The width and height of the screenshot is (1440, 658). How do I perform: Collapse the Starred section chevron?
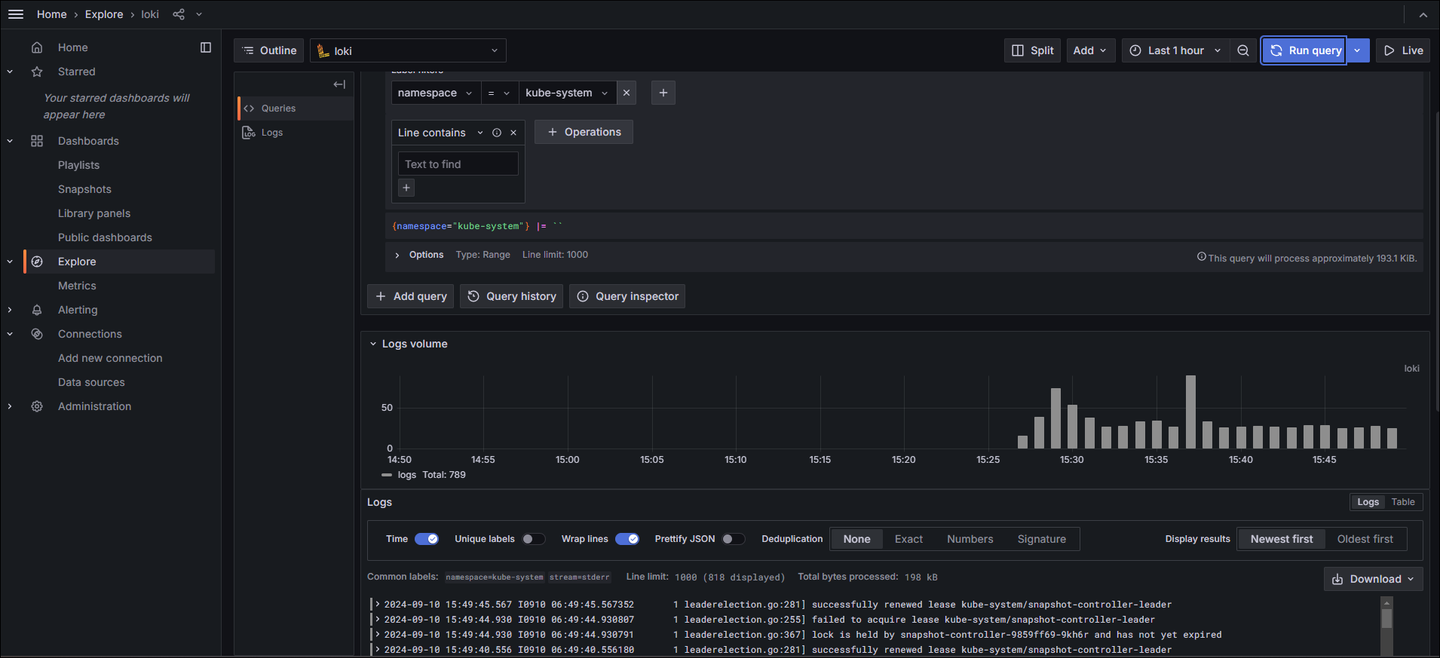coord(10,71)
